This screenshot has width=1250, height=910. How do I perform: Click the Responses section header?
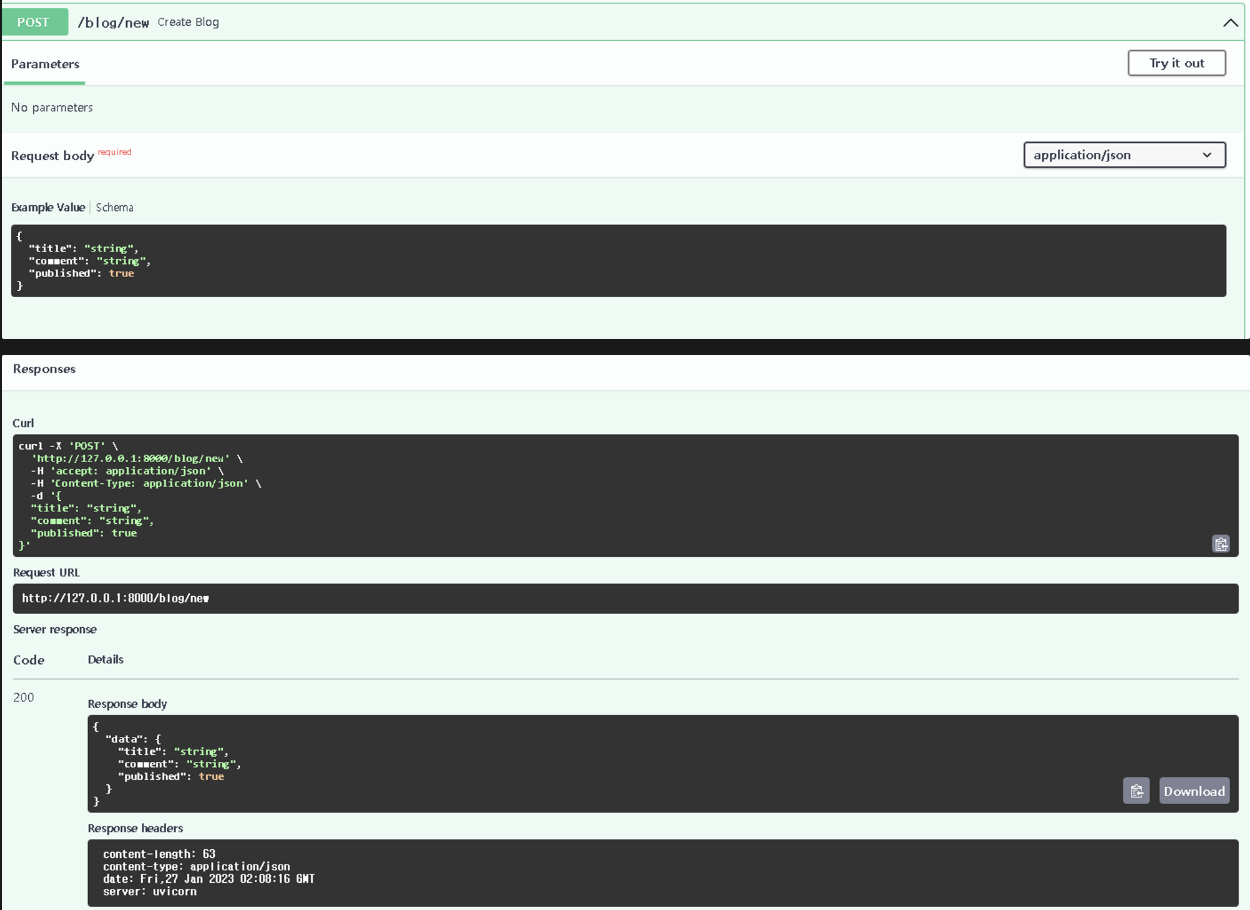coord(44,369)
